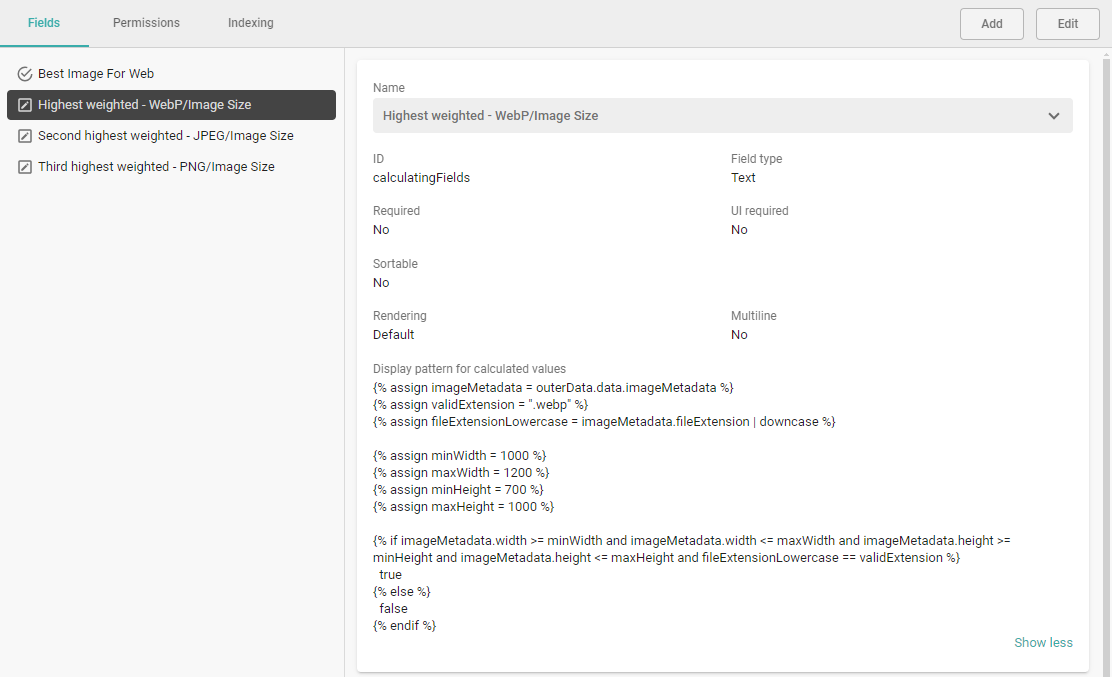Expand the Name dropdown chevron arrow
Viewport: 1112px width, 677px height.
pos(1053,116)
